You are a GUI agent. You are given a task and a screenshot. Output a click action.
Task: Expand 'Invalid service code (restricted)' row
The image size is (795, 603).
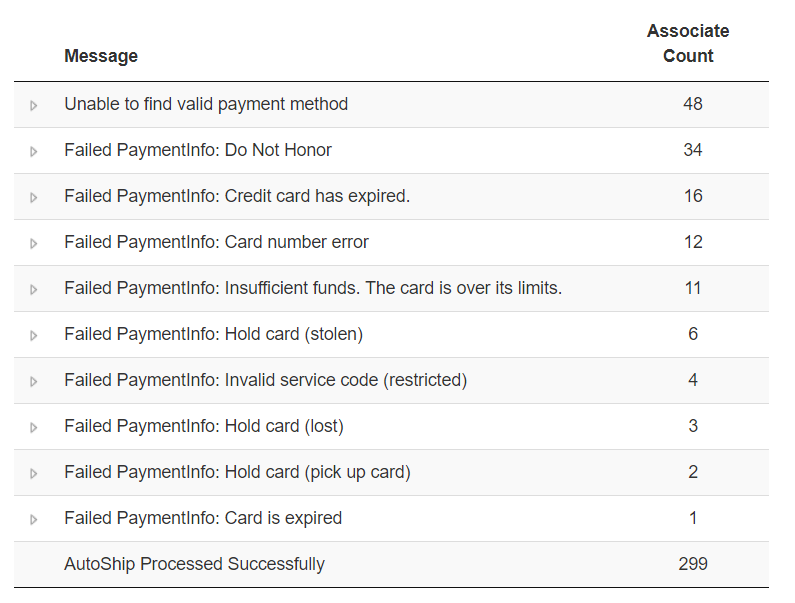[x=33, y=381]
